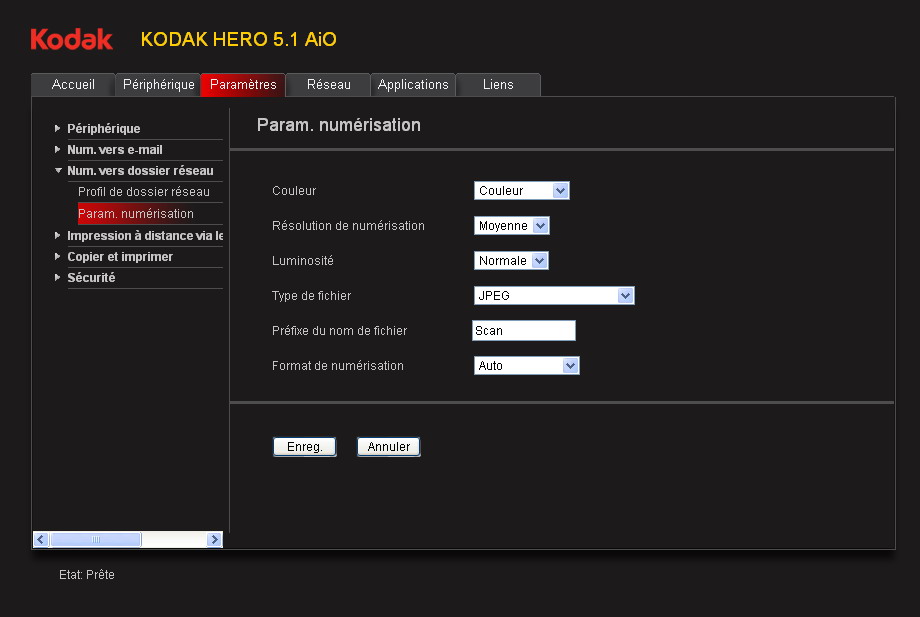Expand the Copier et imprimer section
The width and height of the screenshot is (920, 617).
pyautogui.click(x=119, y=257)
